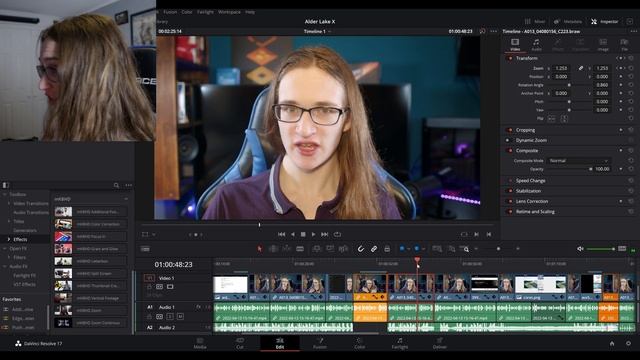Click the Play forward button

click(313, 234)
